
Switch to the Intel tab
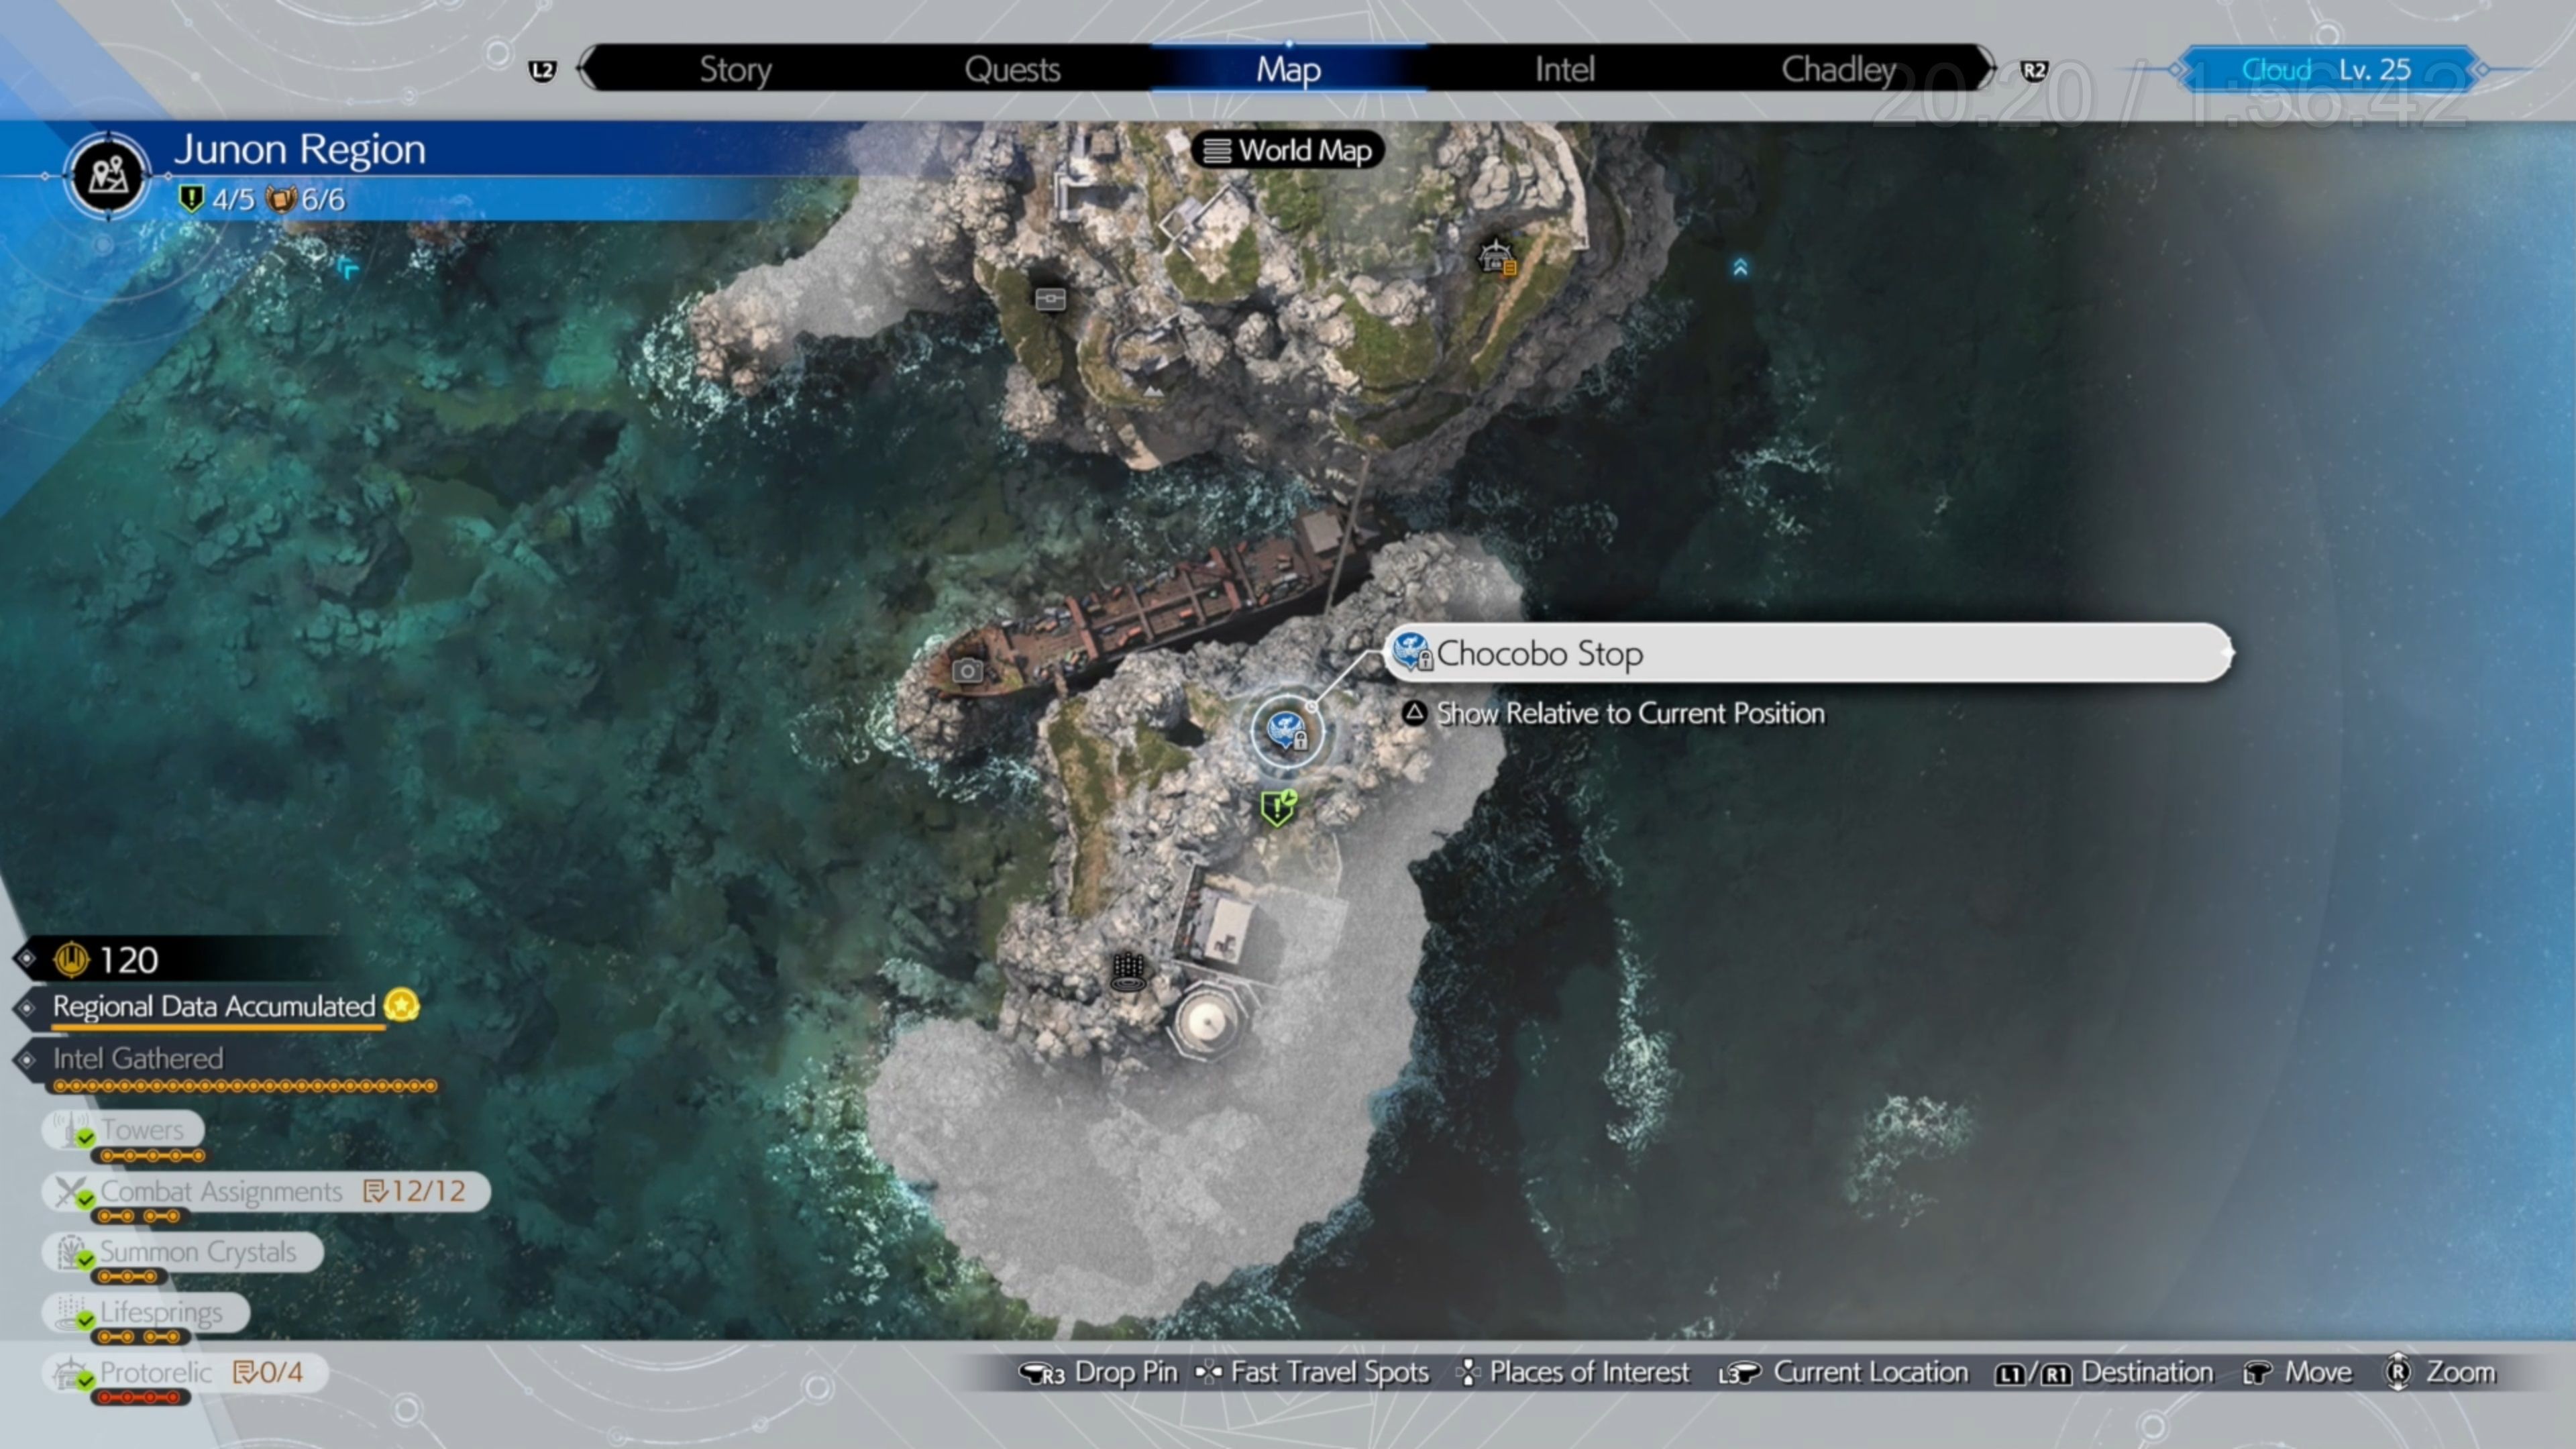1564,69
